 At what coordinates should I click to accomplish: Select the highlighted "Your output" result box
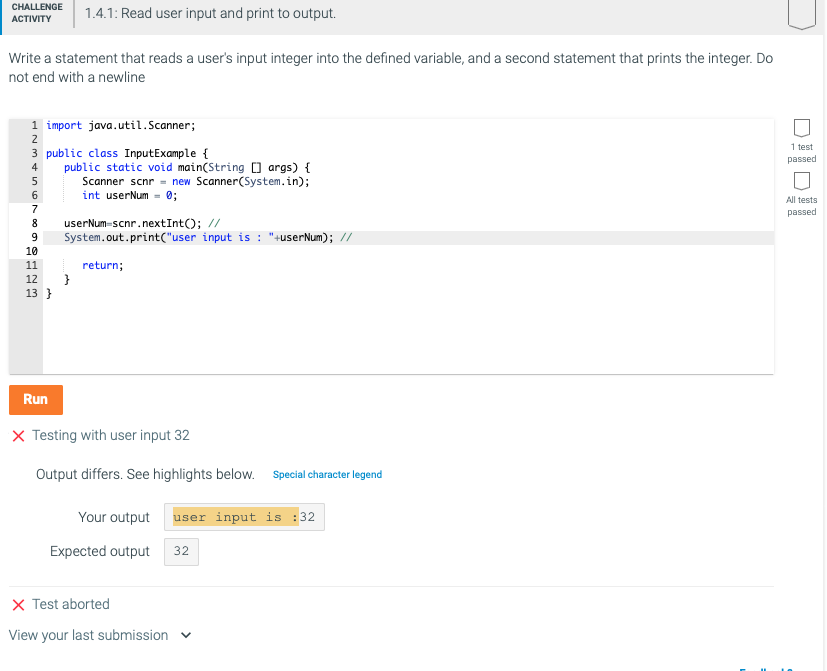(243, 517)
